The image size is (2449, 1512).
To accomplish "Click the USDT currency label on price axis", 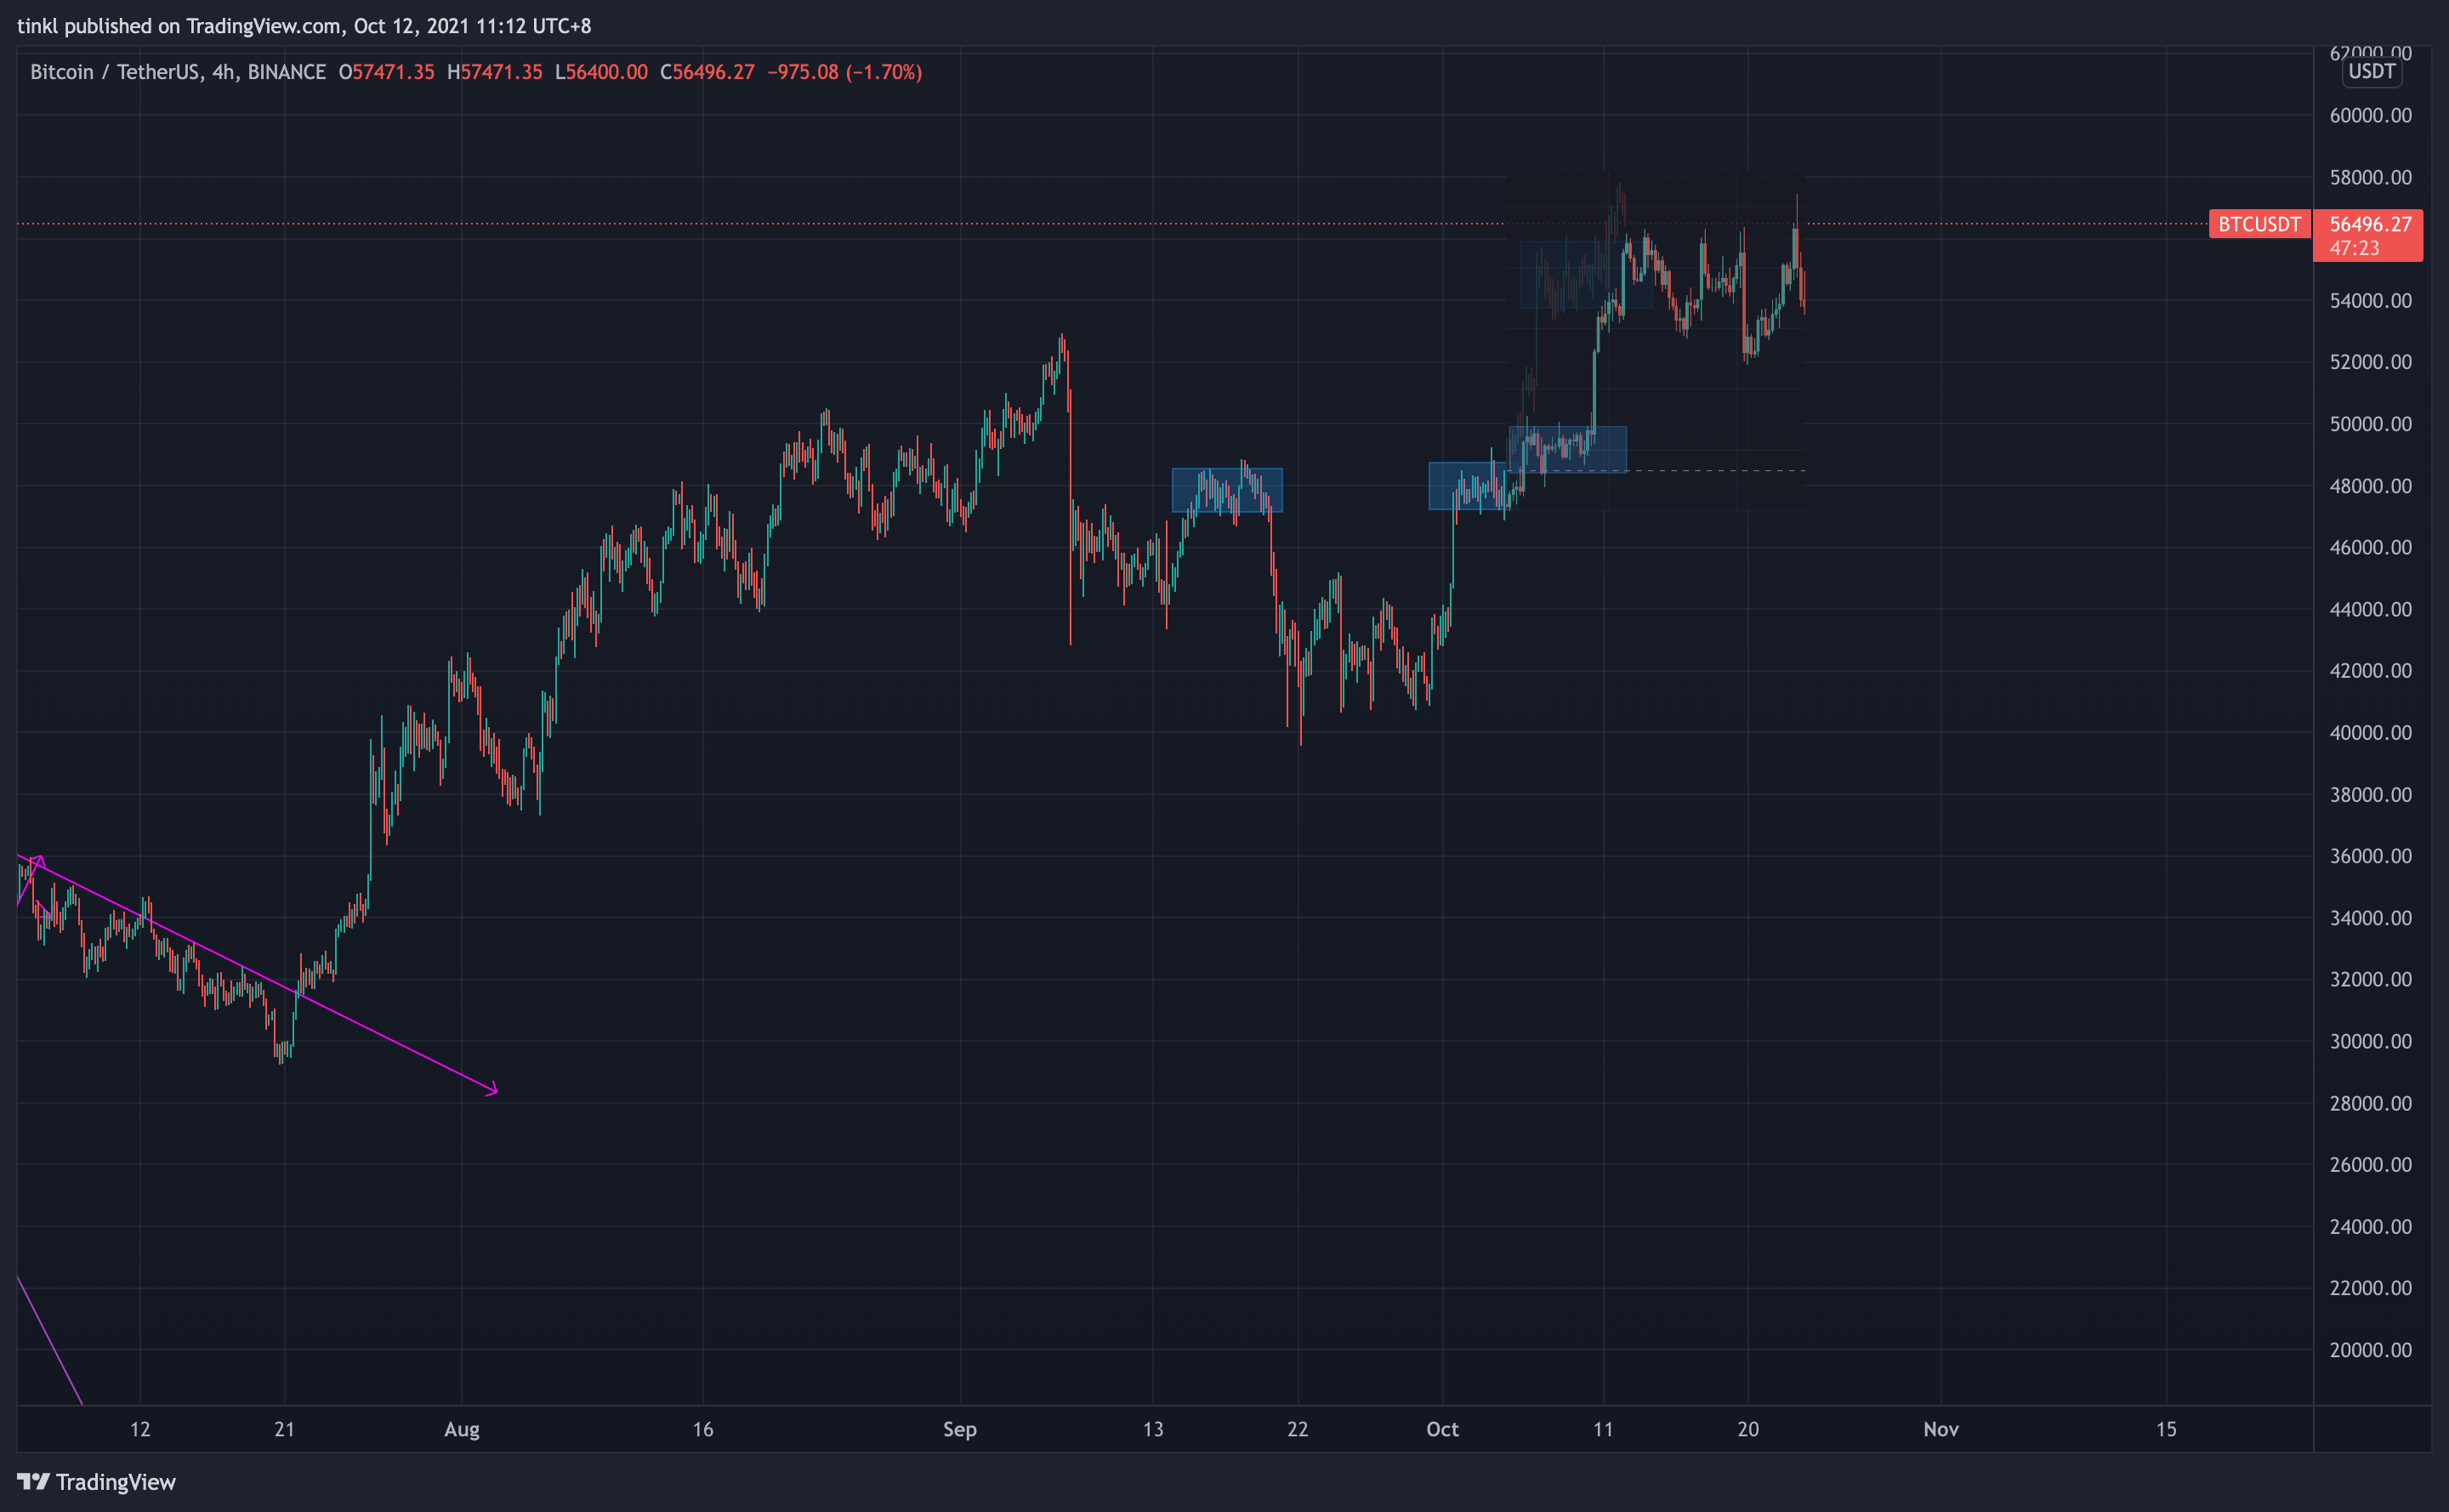I will click(2371, 71).
